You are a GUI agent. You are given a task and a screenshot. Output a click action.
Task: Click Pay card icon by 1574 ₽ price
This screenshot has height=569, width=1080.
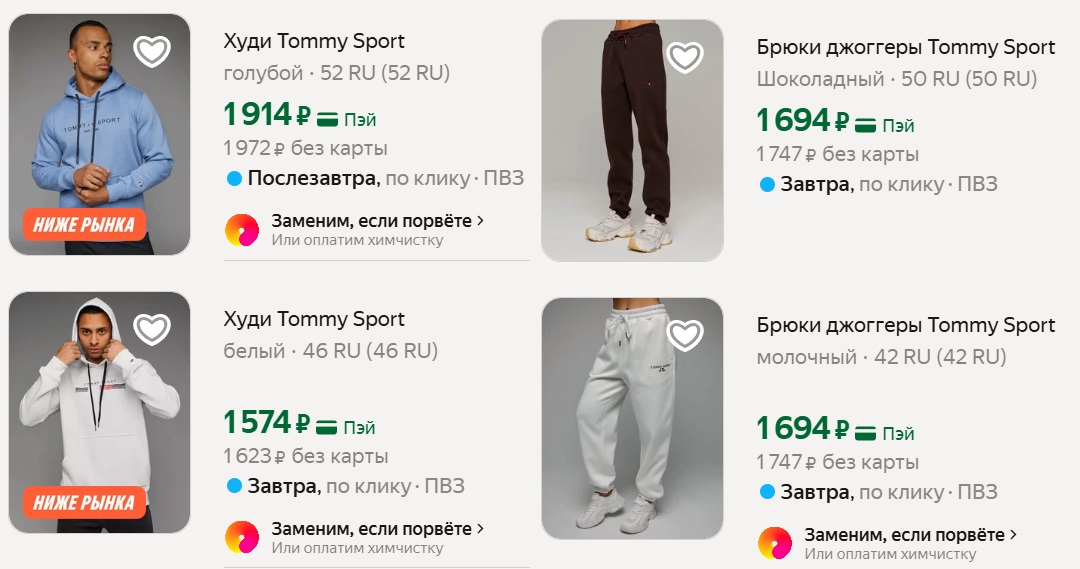click(327, 427)
